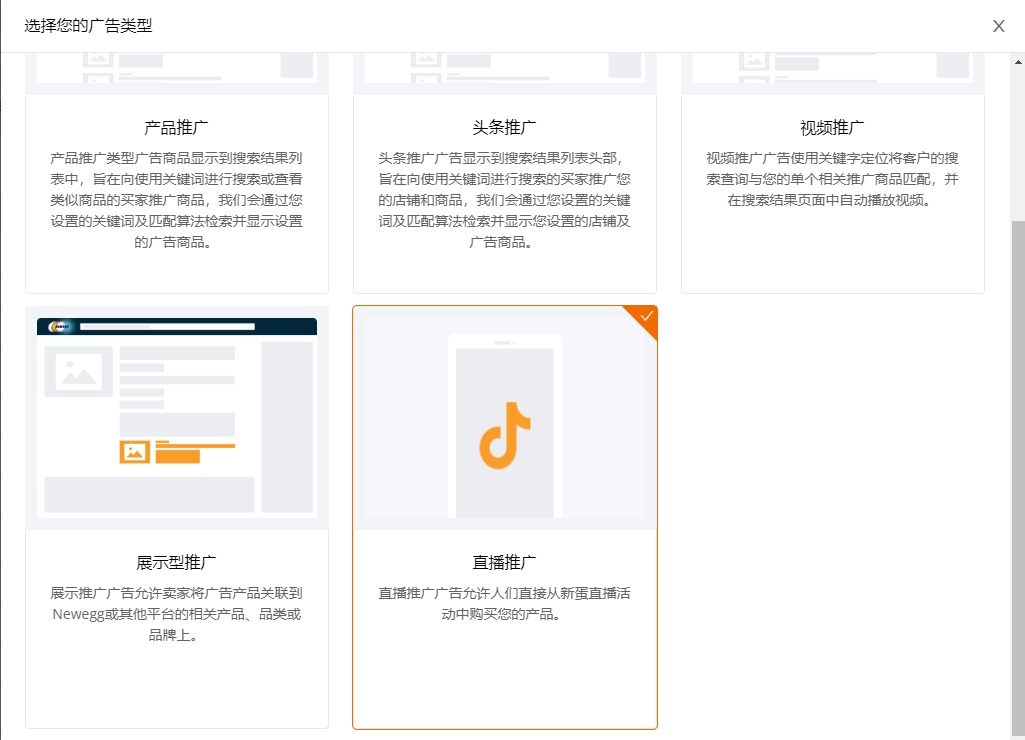Viewport: 1025px width, 740px height.
Task: Click the Newegg logo in display preview
Action: coord(59,326)
